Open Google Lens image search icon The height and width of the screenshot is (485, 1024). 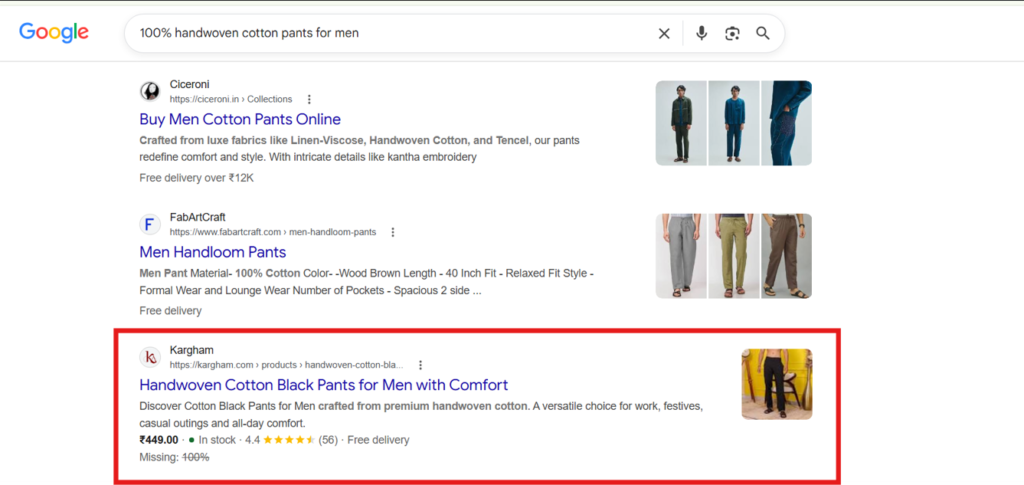click(732, 33)
